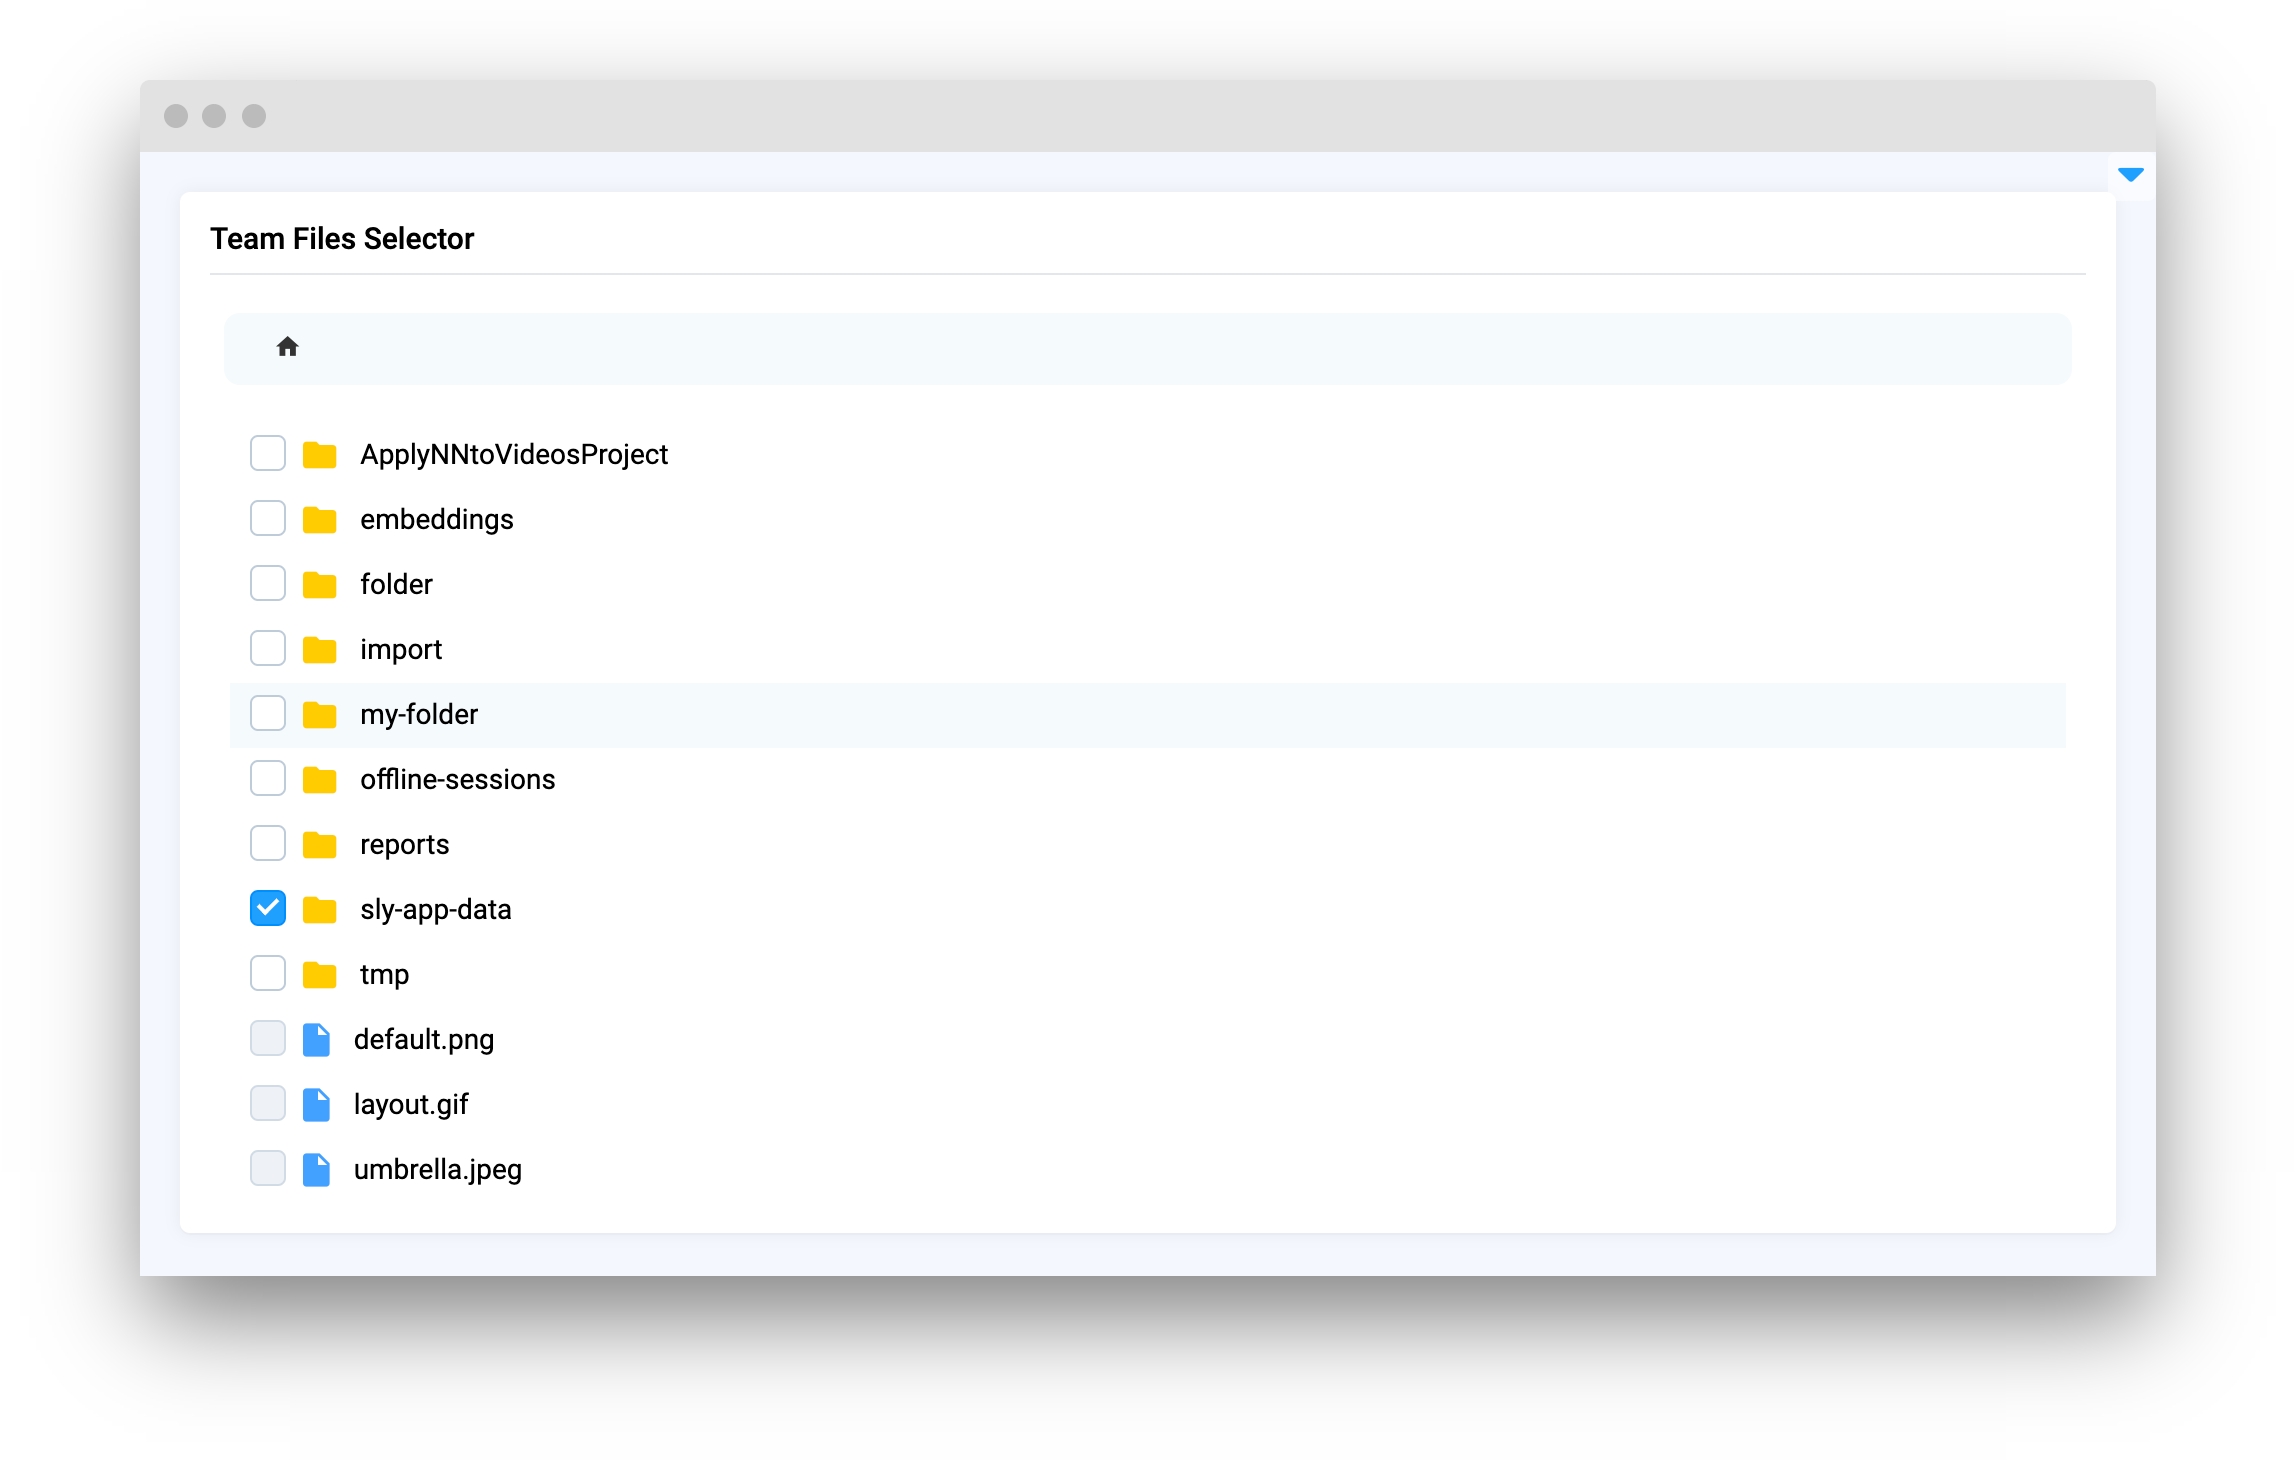2296x1476 pixels.
Task: Open the my-folder entry name
Action: tap(419, 715)
